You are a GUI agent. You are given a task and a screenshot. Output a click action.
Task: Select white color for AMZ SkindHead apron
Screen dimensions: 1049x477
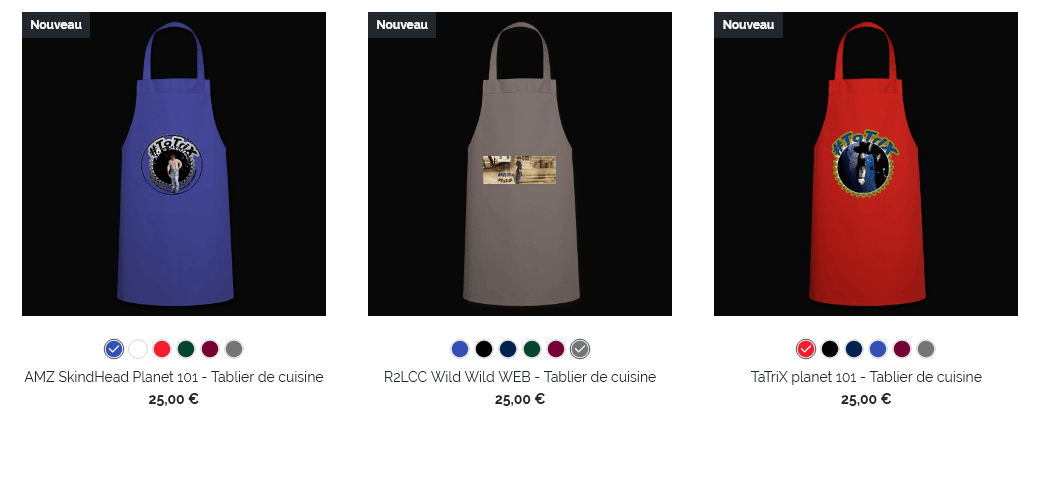click(138, 349)
